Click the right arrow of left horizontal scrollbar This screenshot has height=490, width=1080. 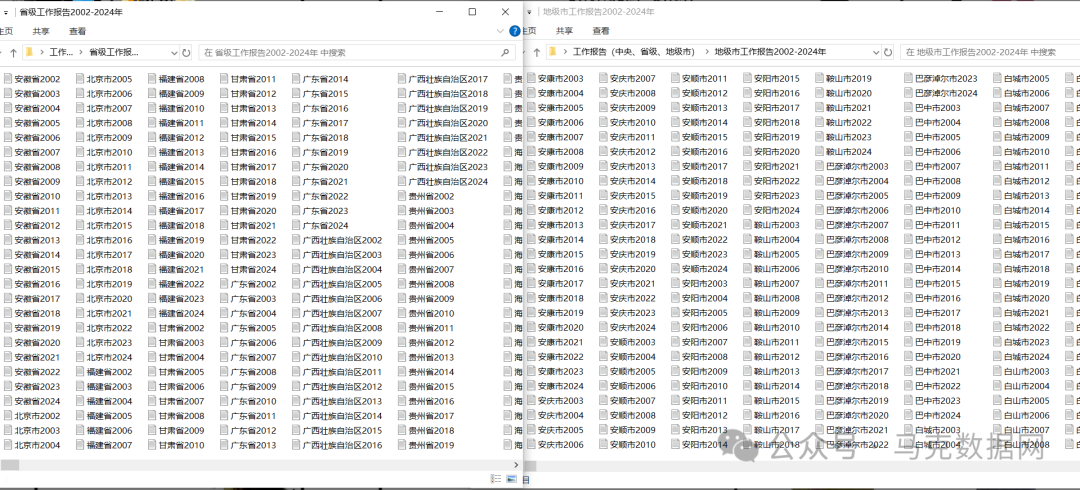517,465
